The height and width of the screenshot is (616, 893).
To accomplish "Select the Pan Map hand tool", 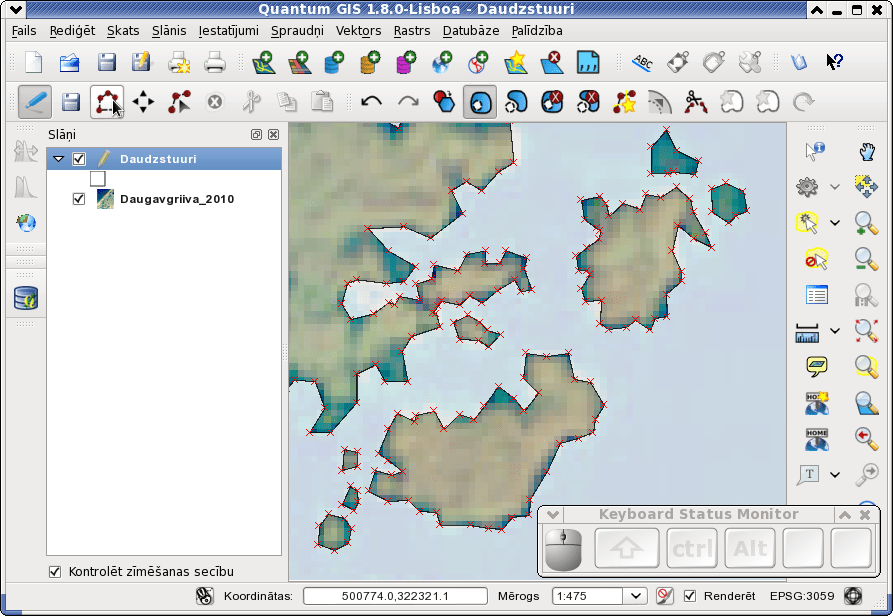I will point(866,151).
